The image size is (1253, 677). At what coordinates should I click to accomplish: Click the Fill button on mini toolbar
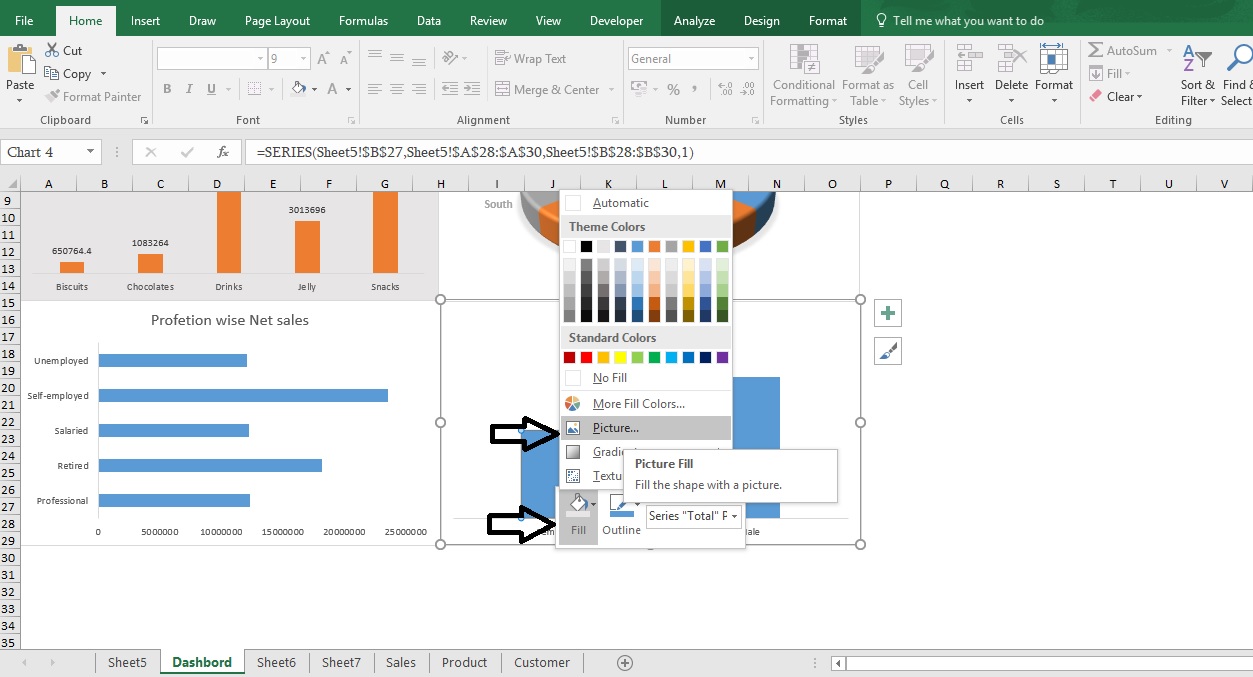coord(578,515)
